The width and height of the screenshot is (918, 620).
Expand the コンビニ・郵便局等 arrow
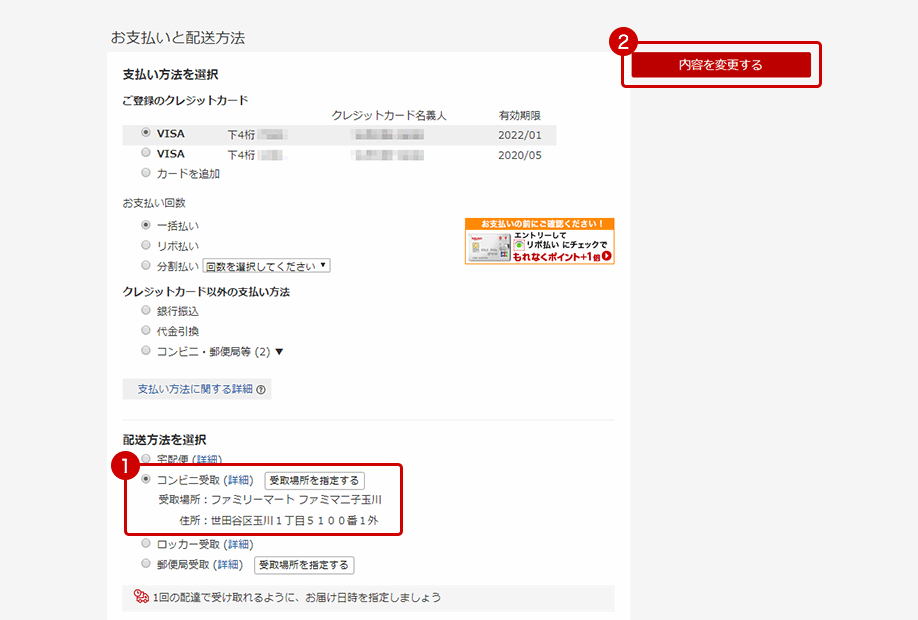coord(279,352)
